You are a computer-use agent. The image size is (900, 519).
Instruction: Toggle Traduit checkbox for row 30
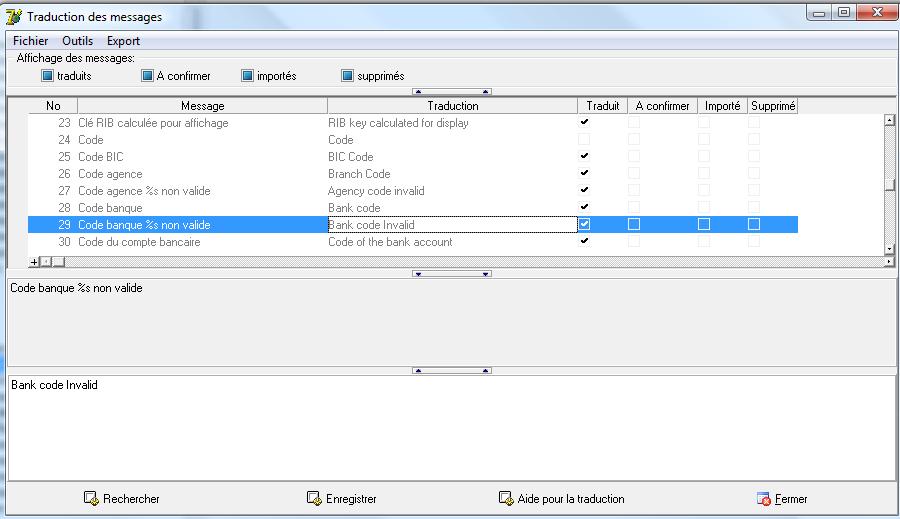point(584,241)
